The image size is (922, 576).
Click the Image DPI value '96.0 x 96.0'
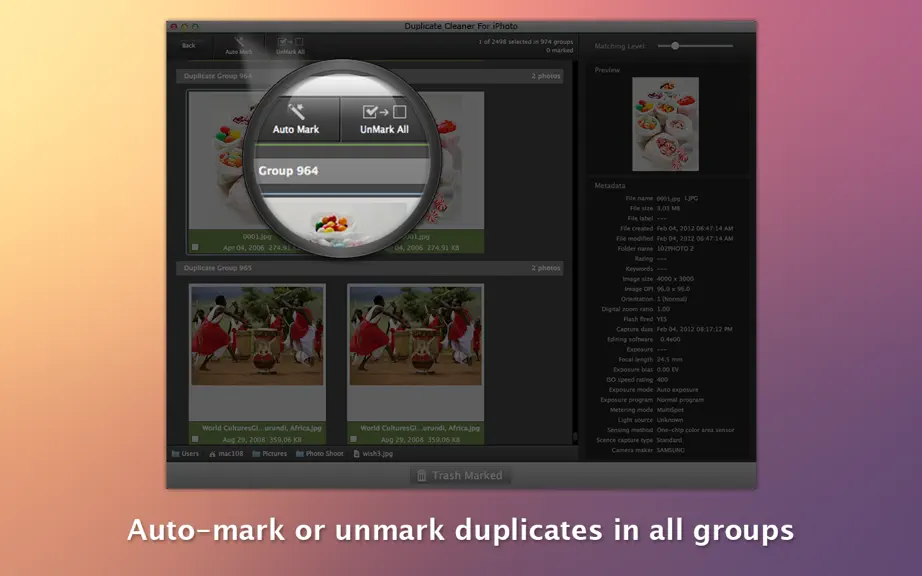[x=673, y=289]
